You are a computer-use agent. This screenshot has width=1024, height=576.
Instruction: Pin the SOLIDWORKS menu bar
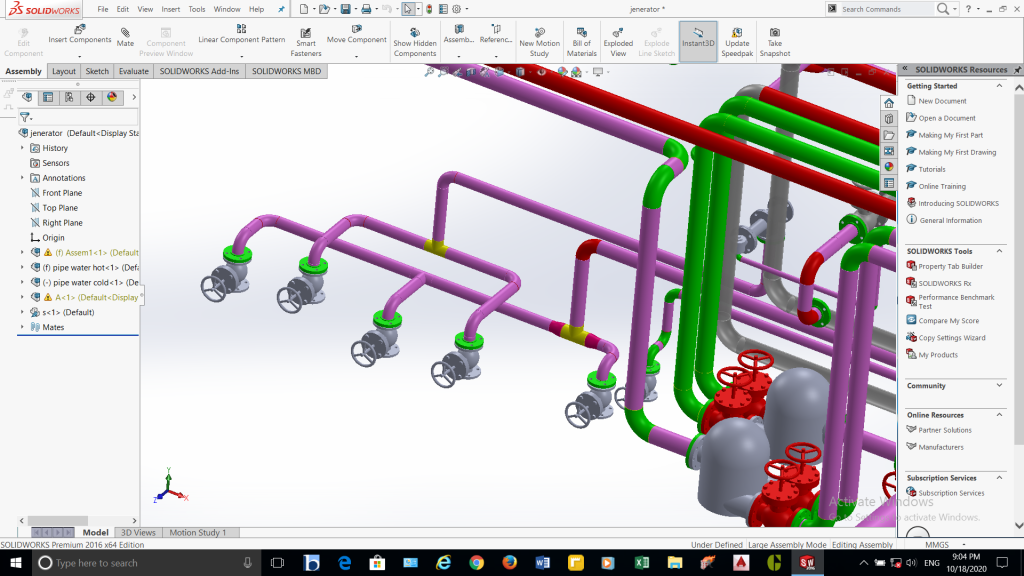280,9
